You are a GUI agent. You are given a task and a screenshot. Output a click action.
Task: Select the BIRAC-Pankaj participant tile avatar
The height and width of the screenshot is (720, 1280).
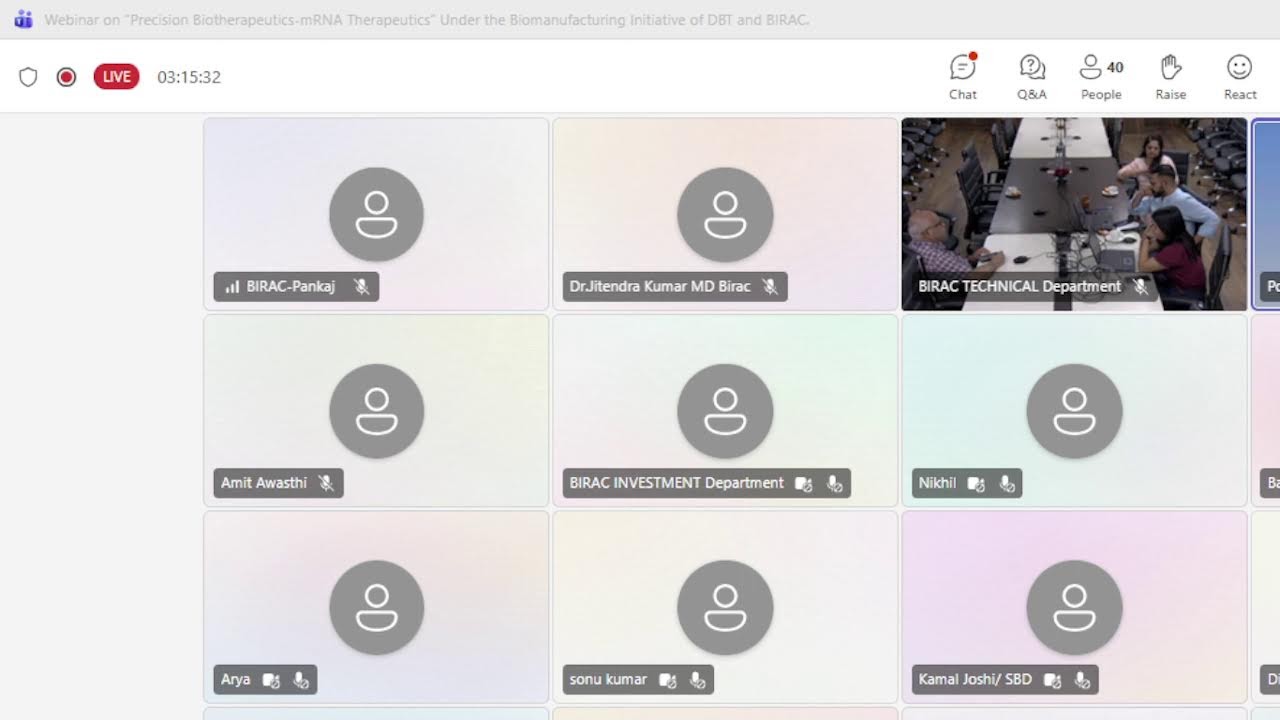tap(376, 214)
